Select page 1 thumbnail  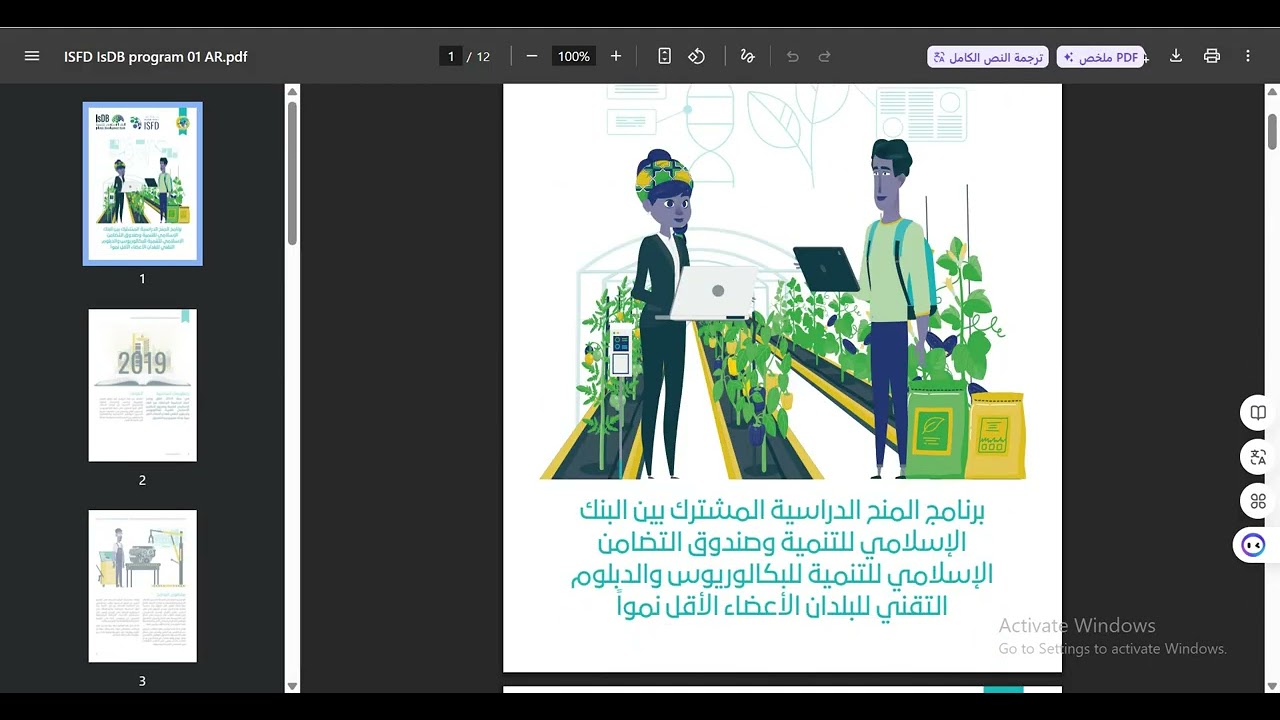click(142, 184)
